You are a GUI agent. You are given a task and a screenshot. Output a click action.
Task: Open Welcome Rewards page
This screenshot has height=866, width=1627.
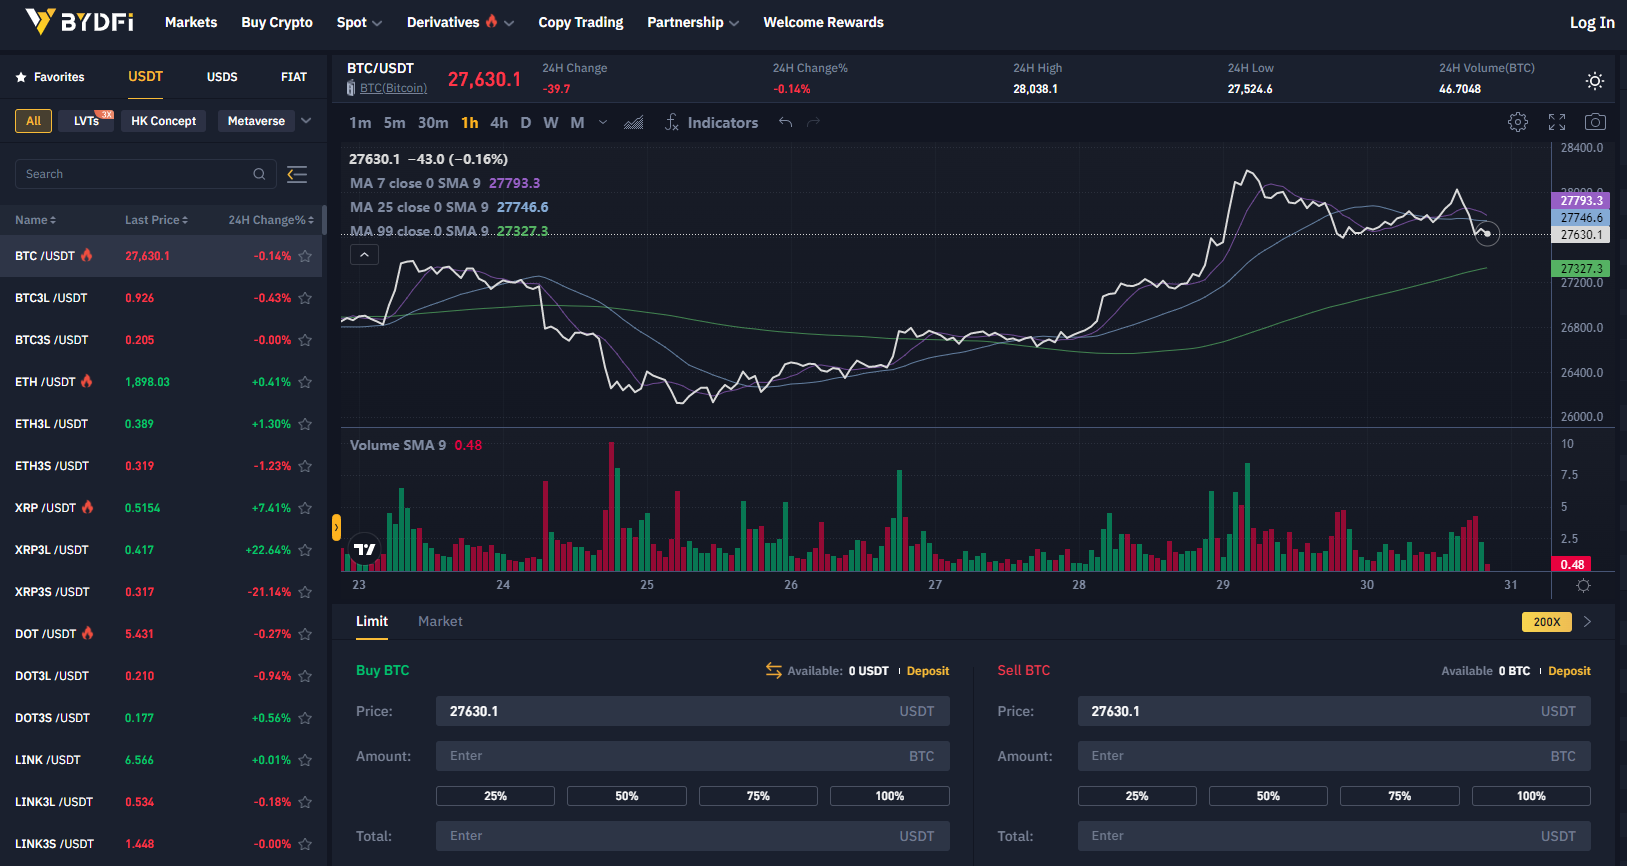(823, 22)
